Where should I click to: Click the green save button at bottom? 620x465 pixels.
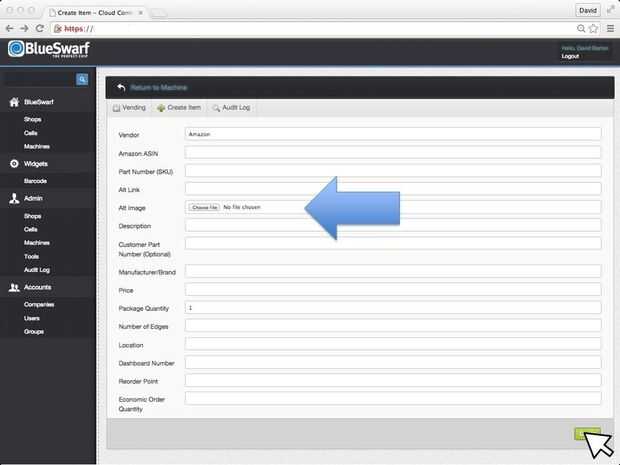[x=587, y=434]
